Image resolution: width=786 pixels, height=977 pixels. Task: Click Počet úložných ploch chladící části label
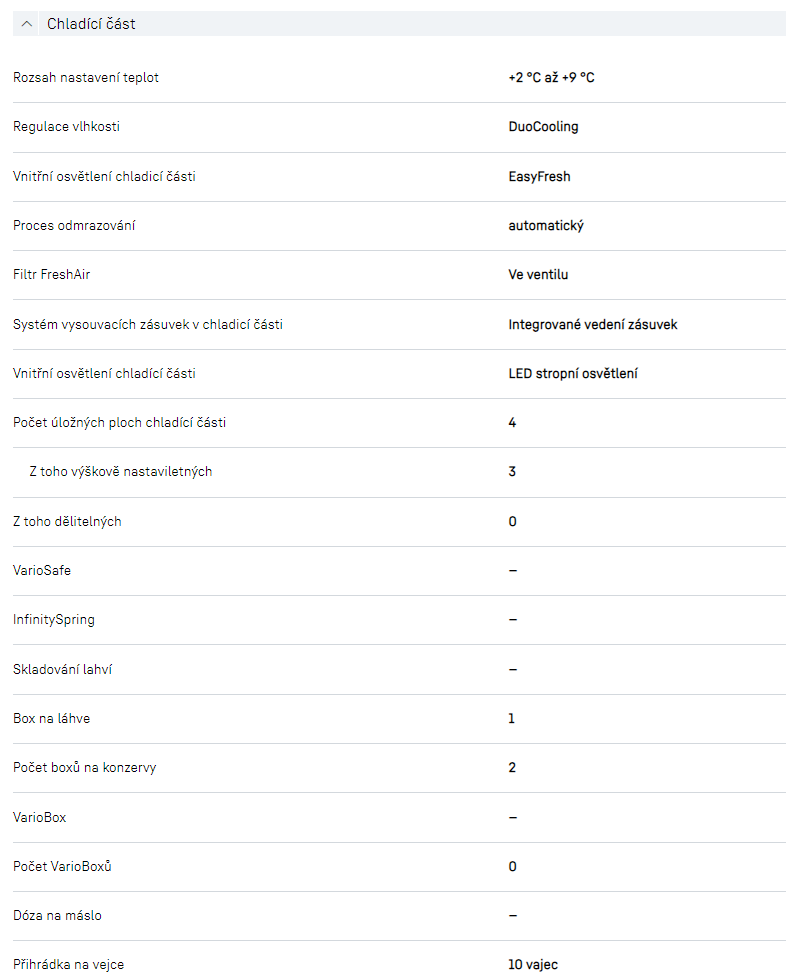click(119, 423)
